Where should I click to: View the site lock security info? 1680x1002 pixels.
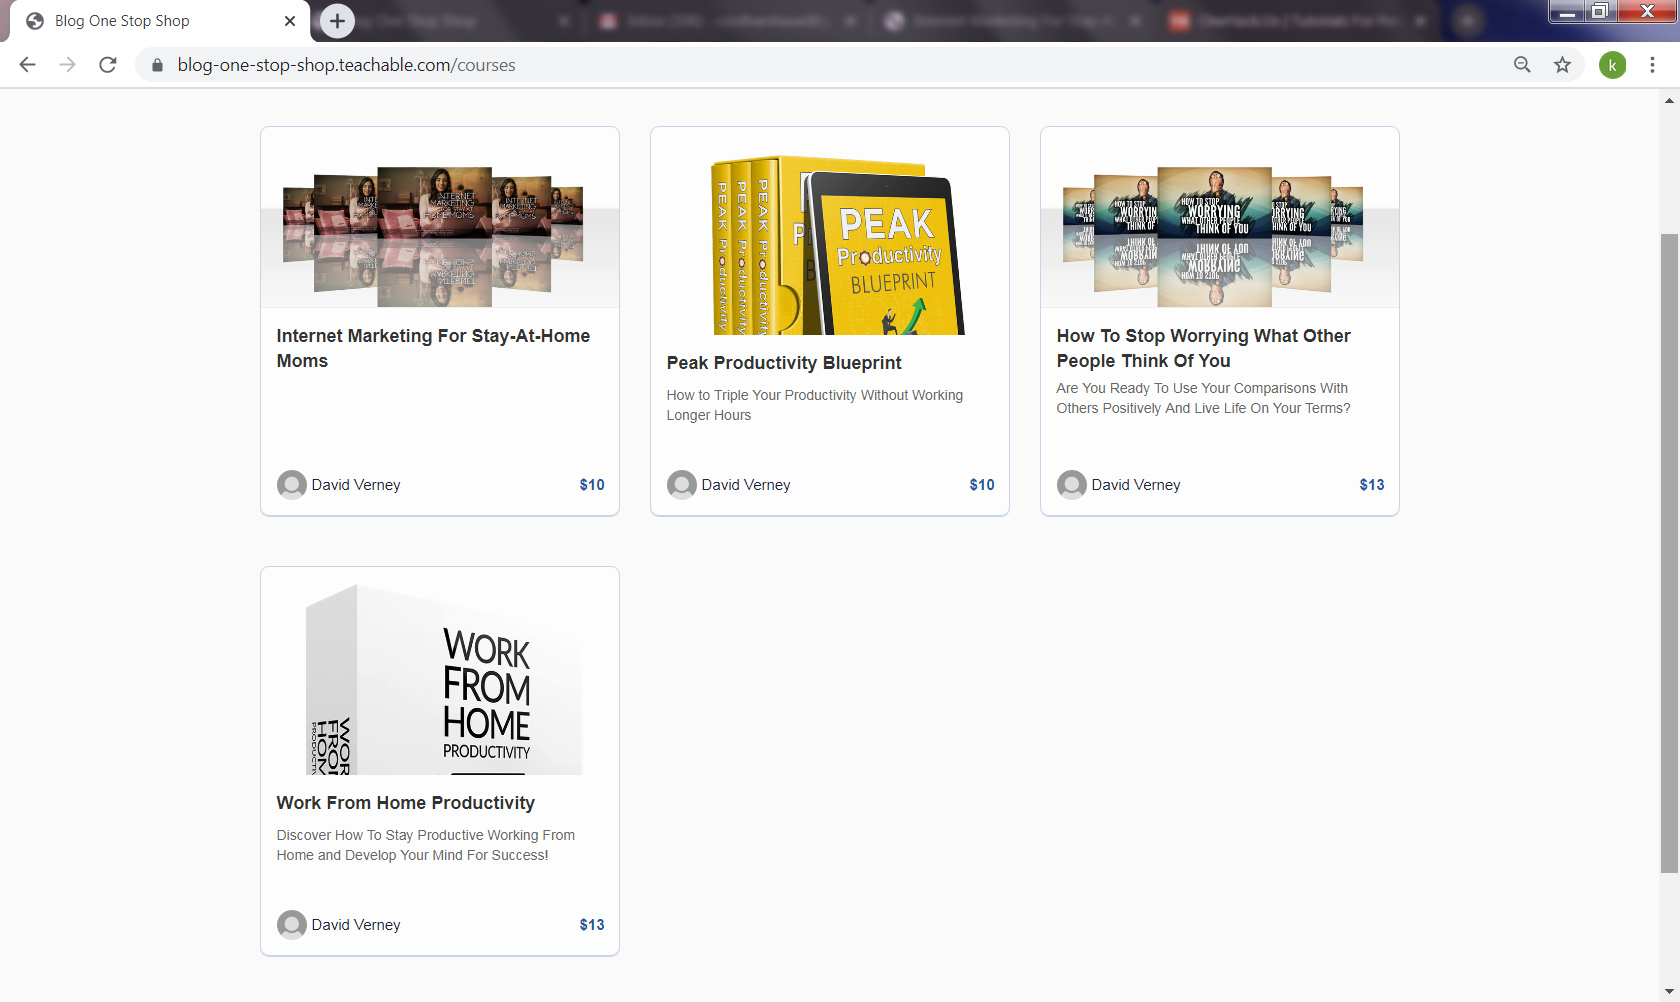157,65
